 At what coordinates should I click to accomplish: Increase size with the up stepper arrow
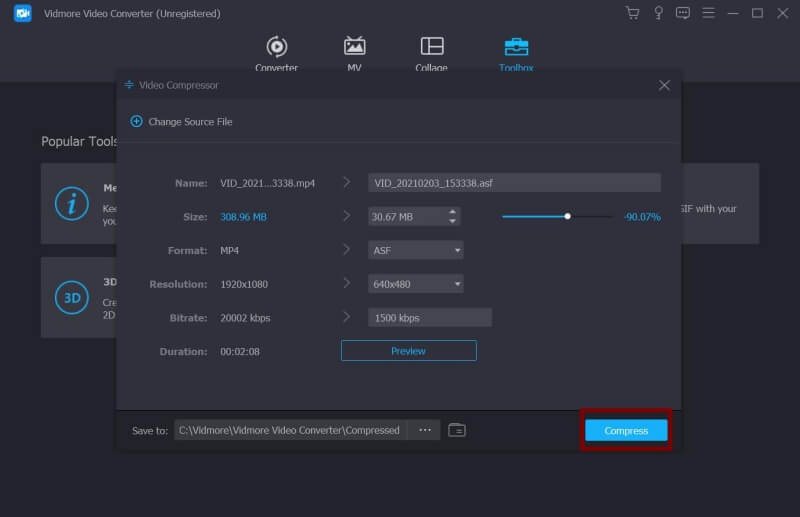coord(453,212)
